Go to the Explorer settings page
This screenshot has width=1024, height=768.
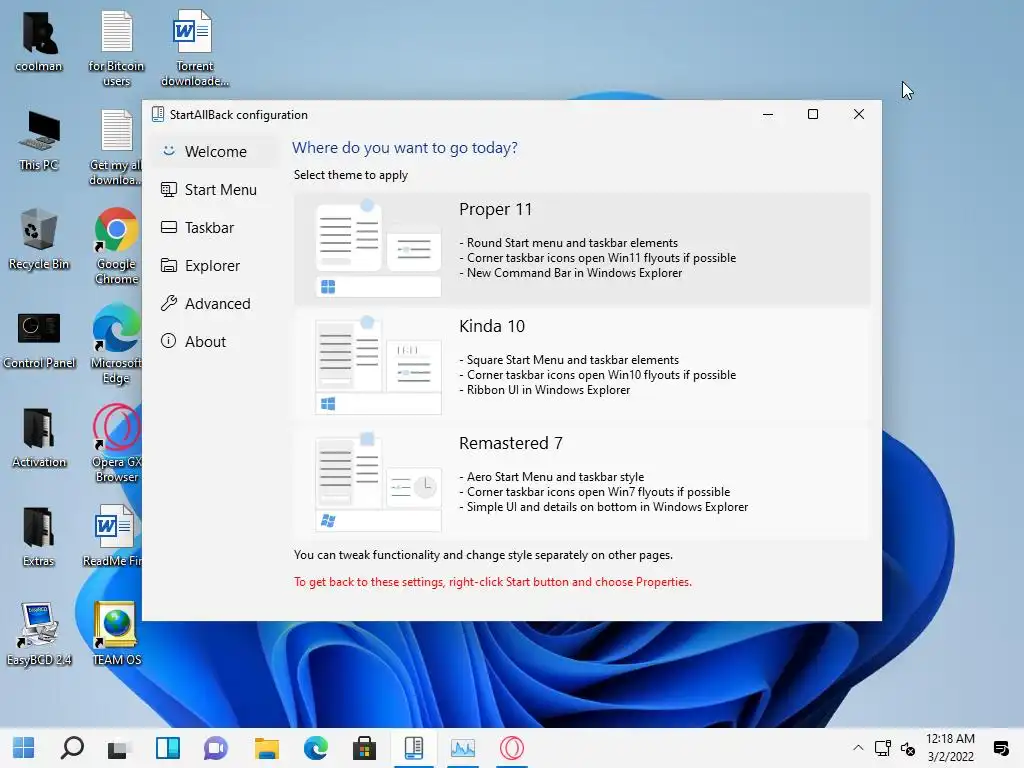(213, 265)
